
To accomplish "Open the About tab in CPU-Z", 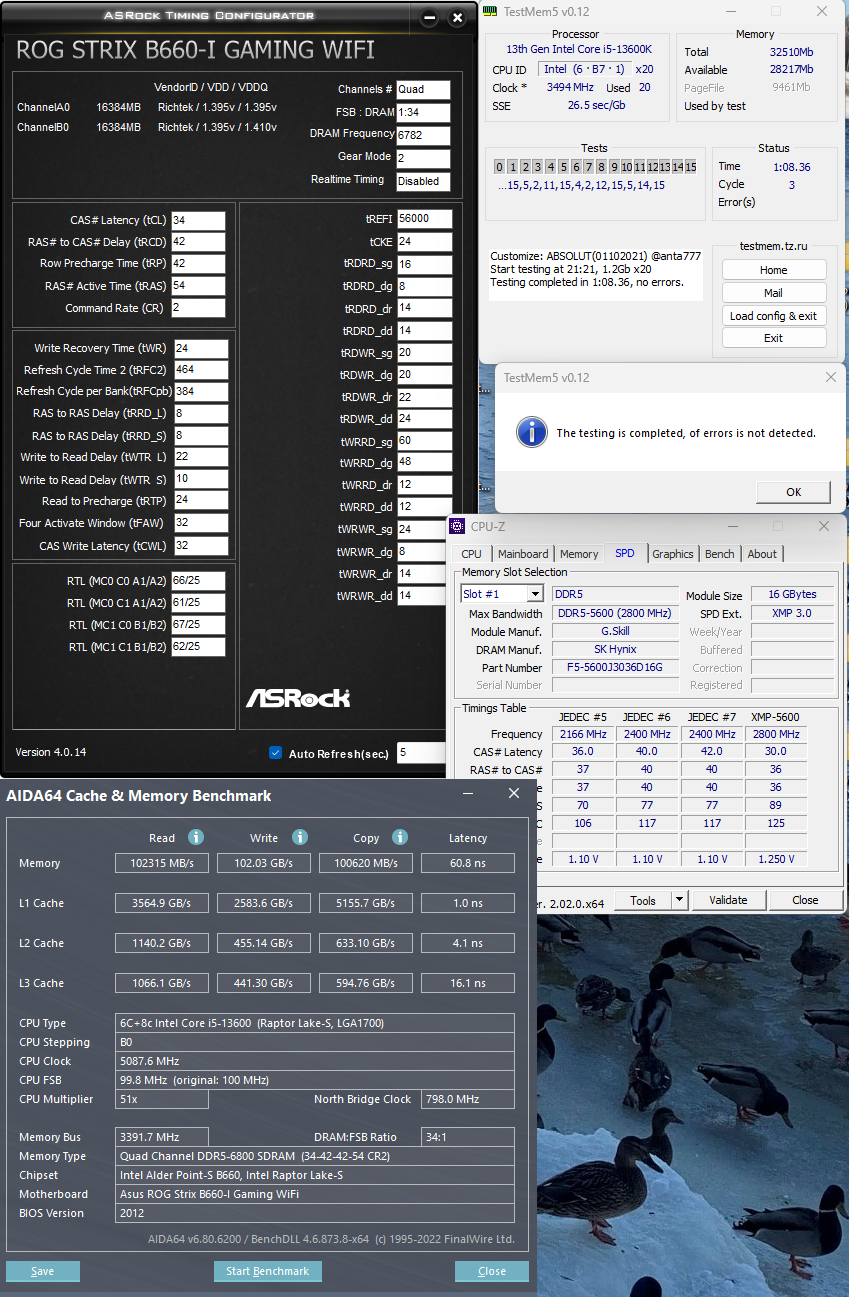I will 762,554.
